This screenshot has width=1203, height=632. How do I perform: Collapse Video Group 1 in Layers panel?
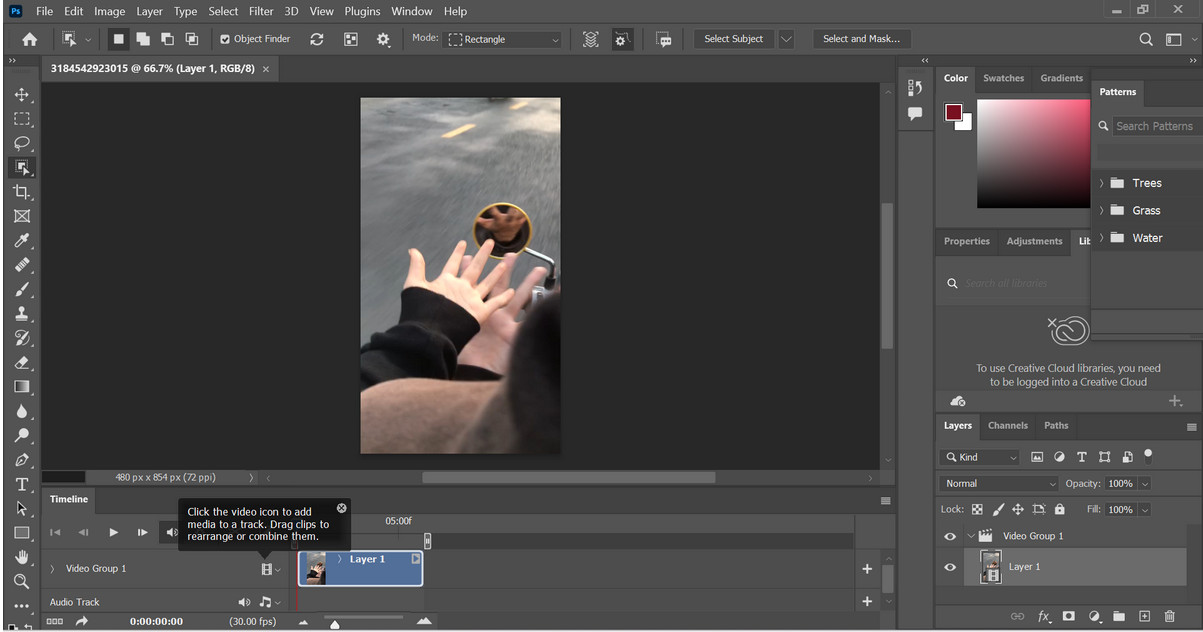tap(970, 536)
